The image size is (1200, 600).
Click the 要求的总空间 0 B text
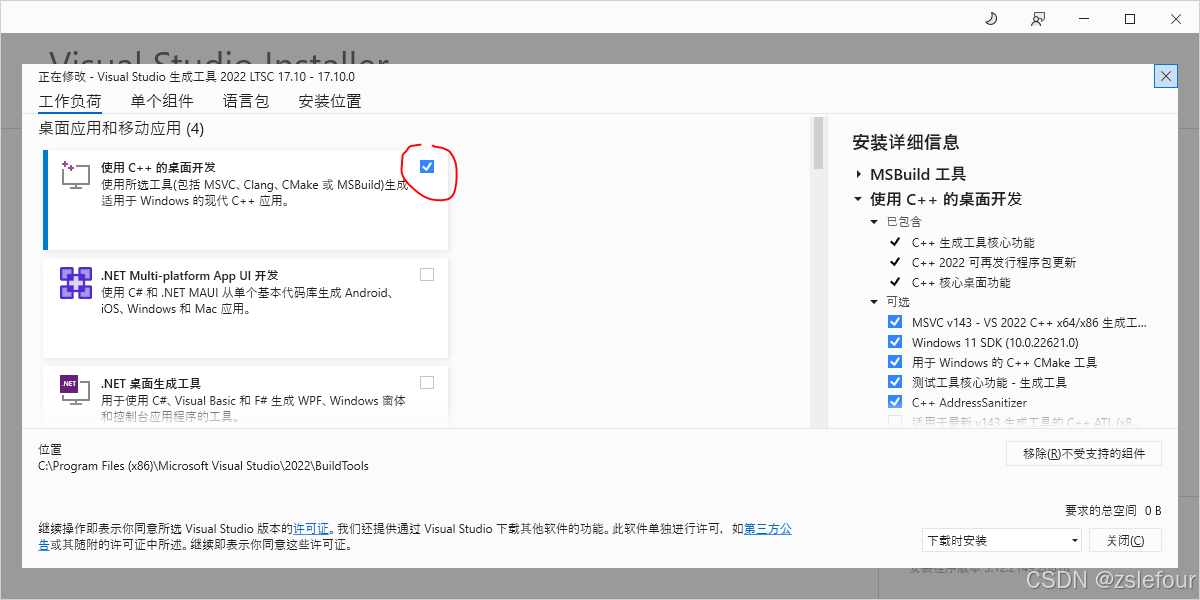(x=1113, y=510)
